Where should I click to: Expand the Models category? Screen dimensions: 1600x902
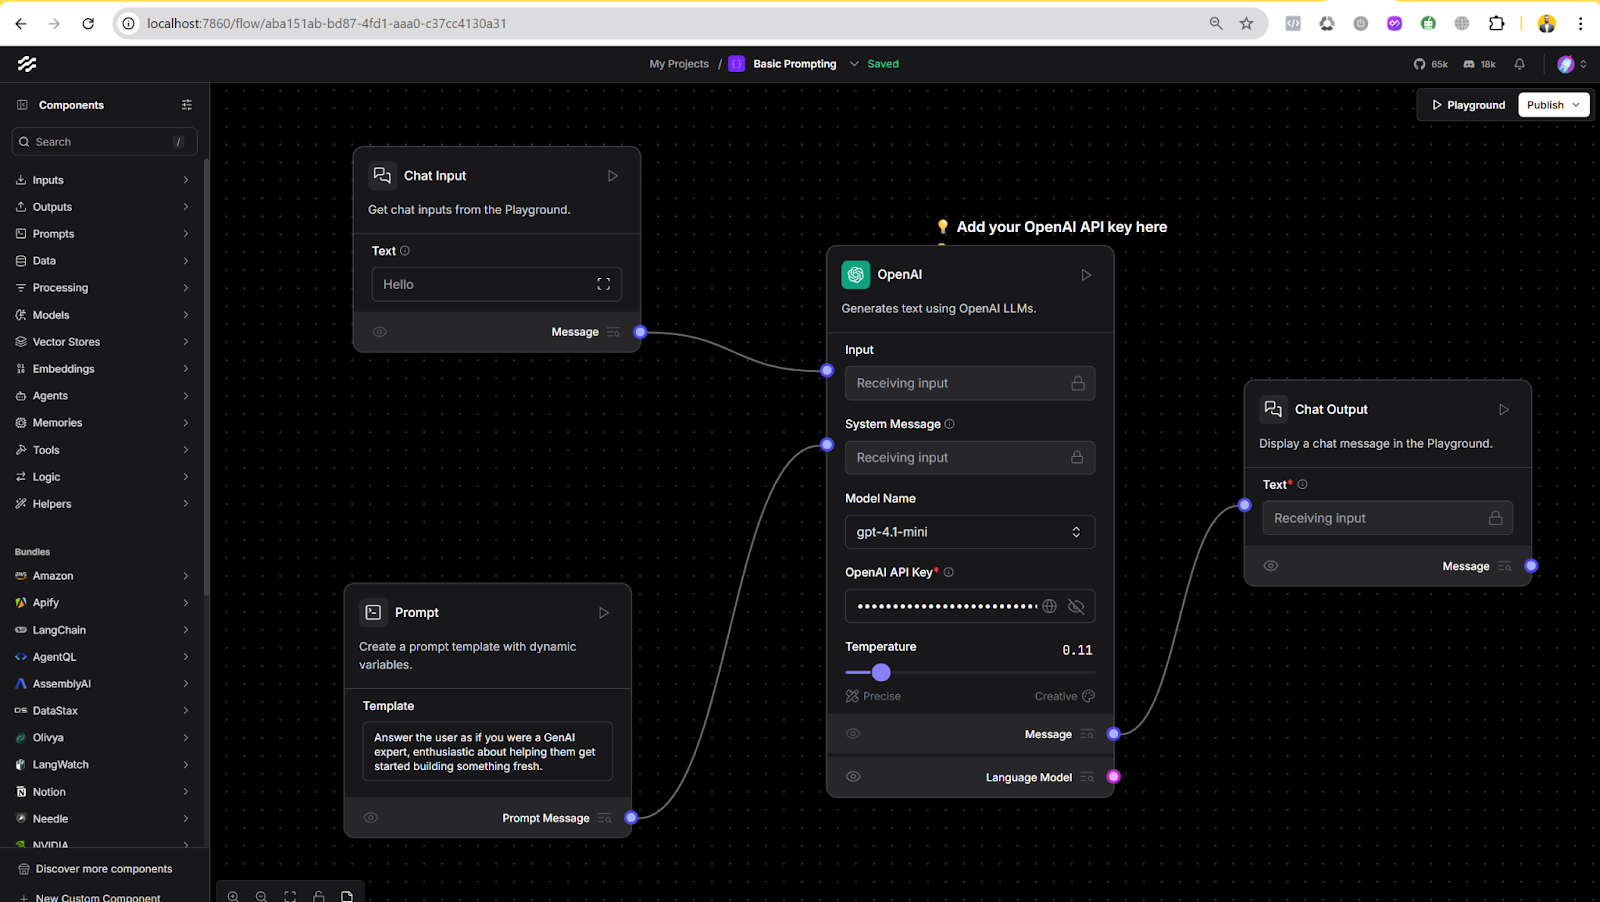(x=104, y=315)
